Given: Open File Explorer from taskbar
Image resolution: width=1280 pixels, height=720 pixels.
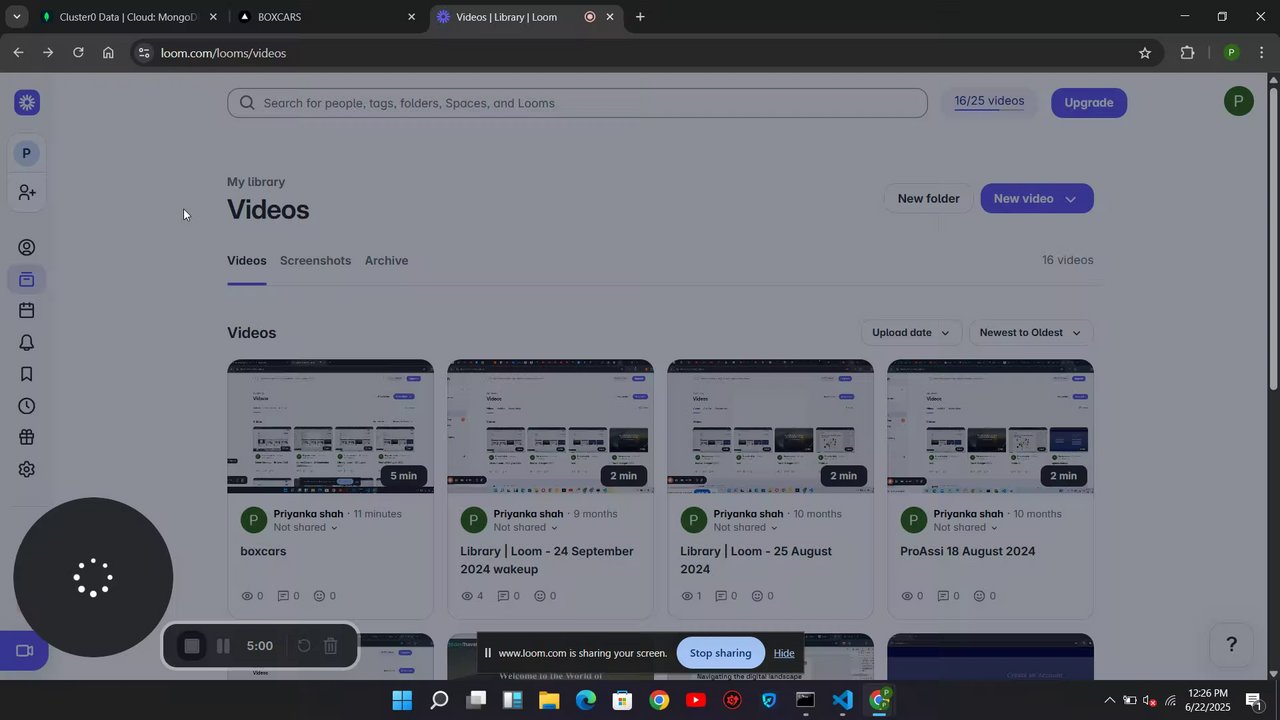Looking at the screenshot, I should coord(549,700).
